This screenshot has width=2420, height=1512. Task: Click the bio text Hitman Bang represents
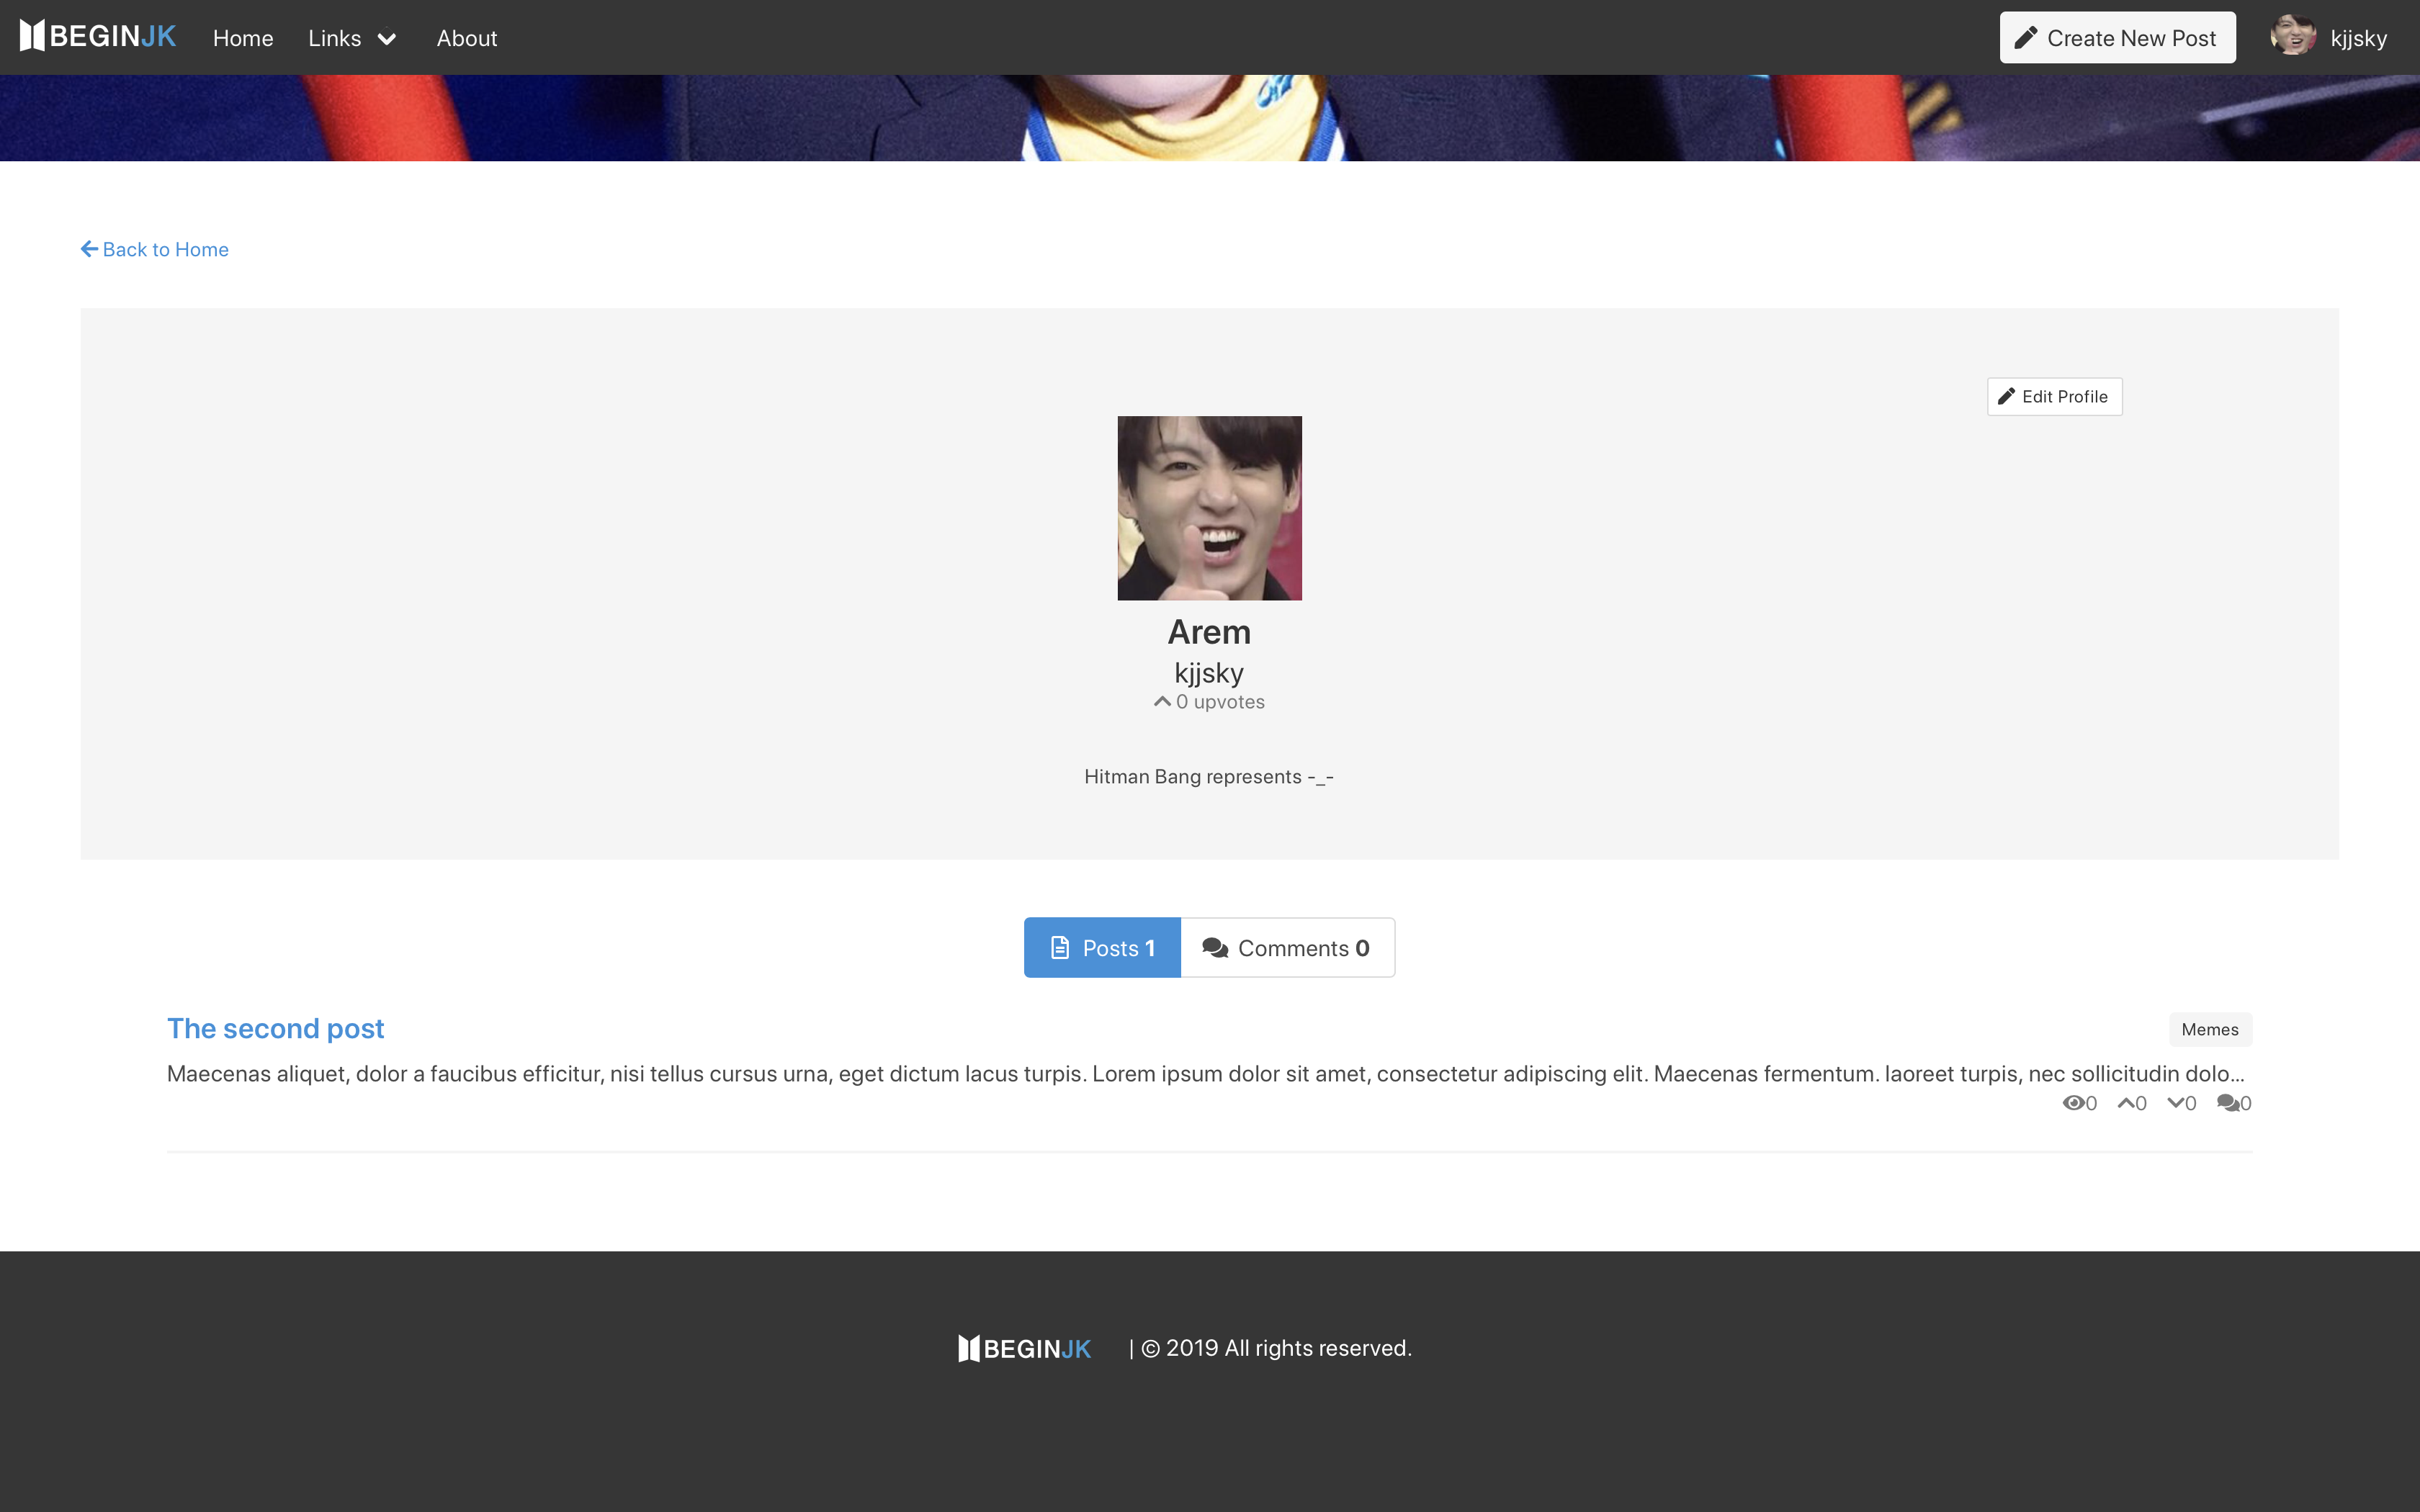click(x=1209, y=777)
